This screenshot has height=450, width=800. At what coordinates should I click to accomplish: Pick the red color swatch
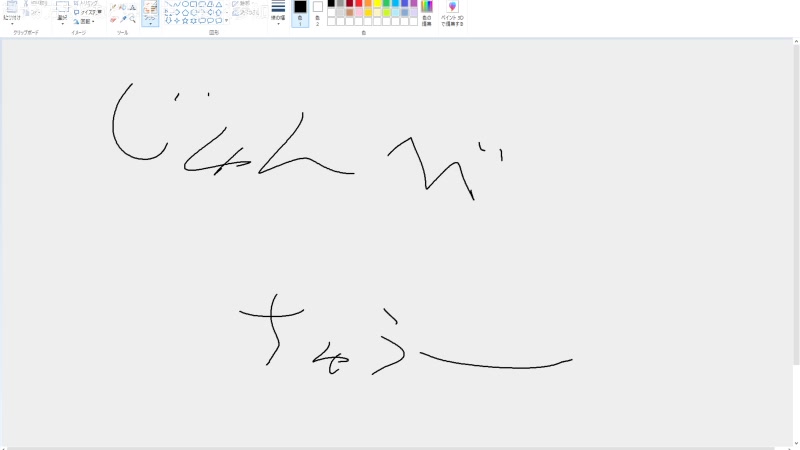click(359, 3)
